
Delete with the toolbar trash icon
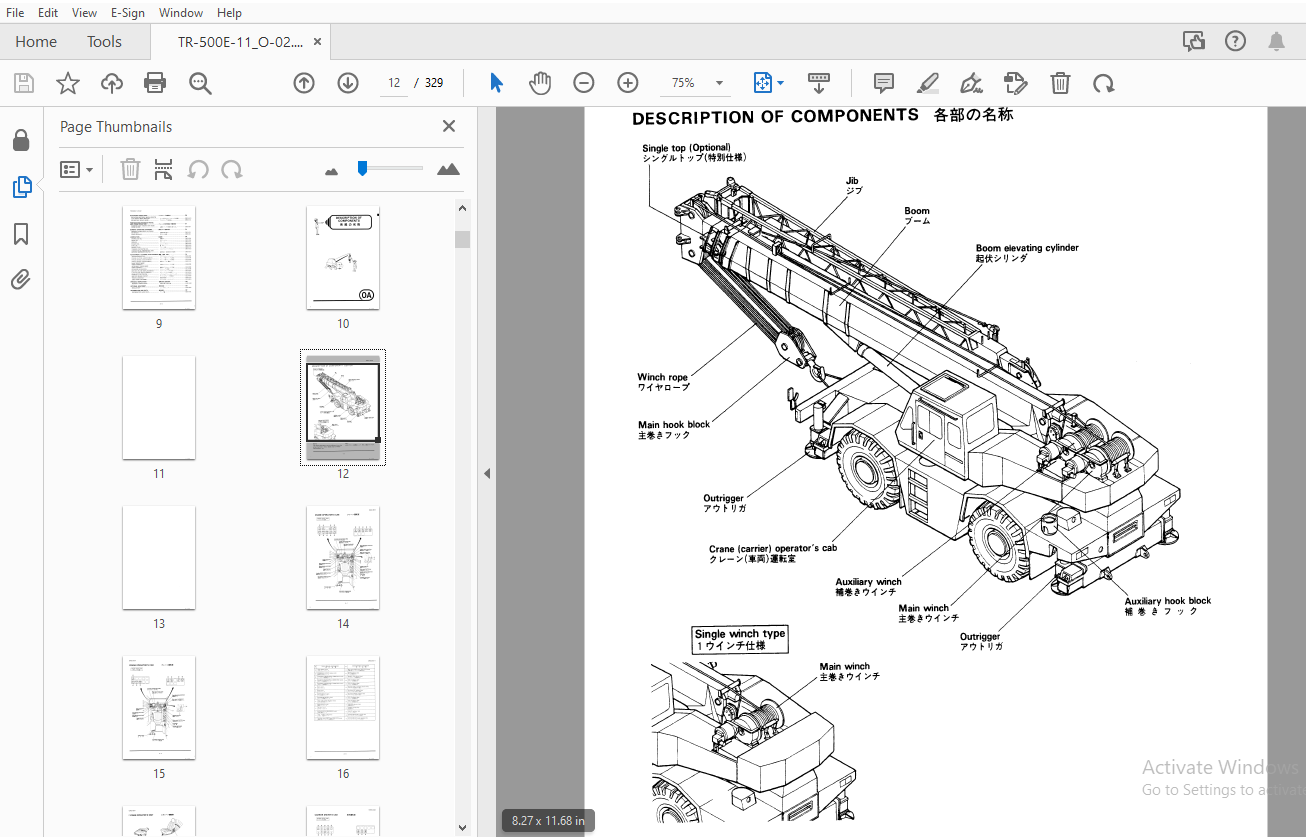tap(1060, 83)
